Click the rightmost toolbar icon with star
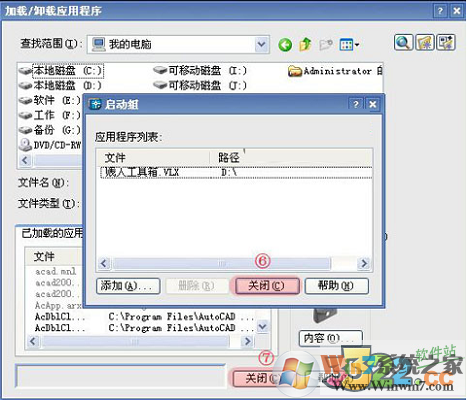Screen dimensions: 470x400 point(446,43)
